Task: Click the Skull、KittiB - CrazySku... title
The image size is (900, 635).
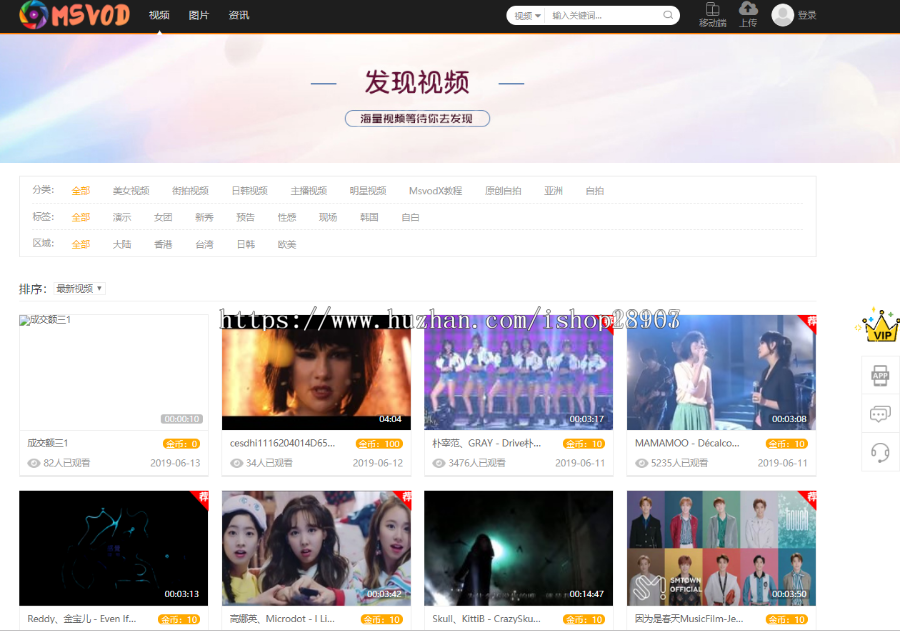Action: (x=486, y=619)
